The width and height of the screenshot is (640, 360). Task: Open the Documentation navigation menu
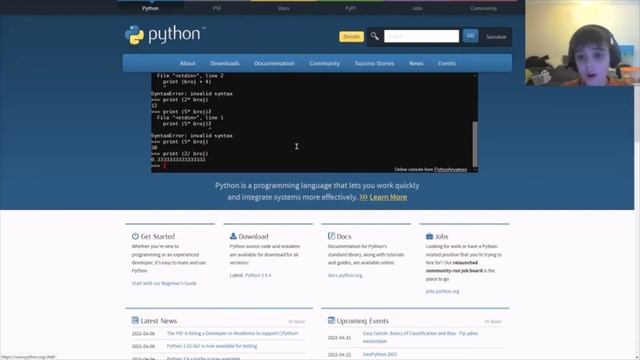274,63
